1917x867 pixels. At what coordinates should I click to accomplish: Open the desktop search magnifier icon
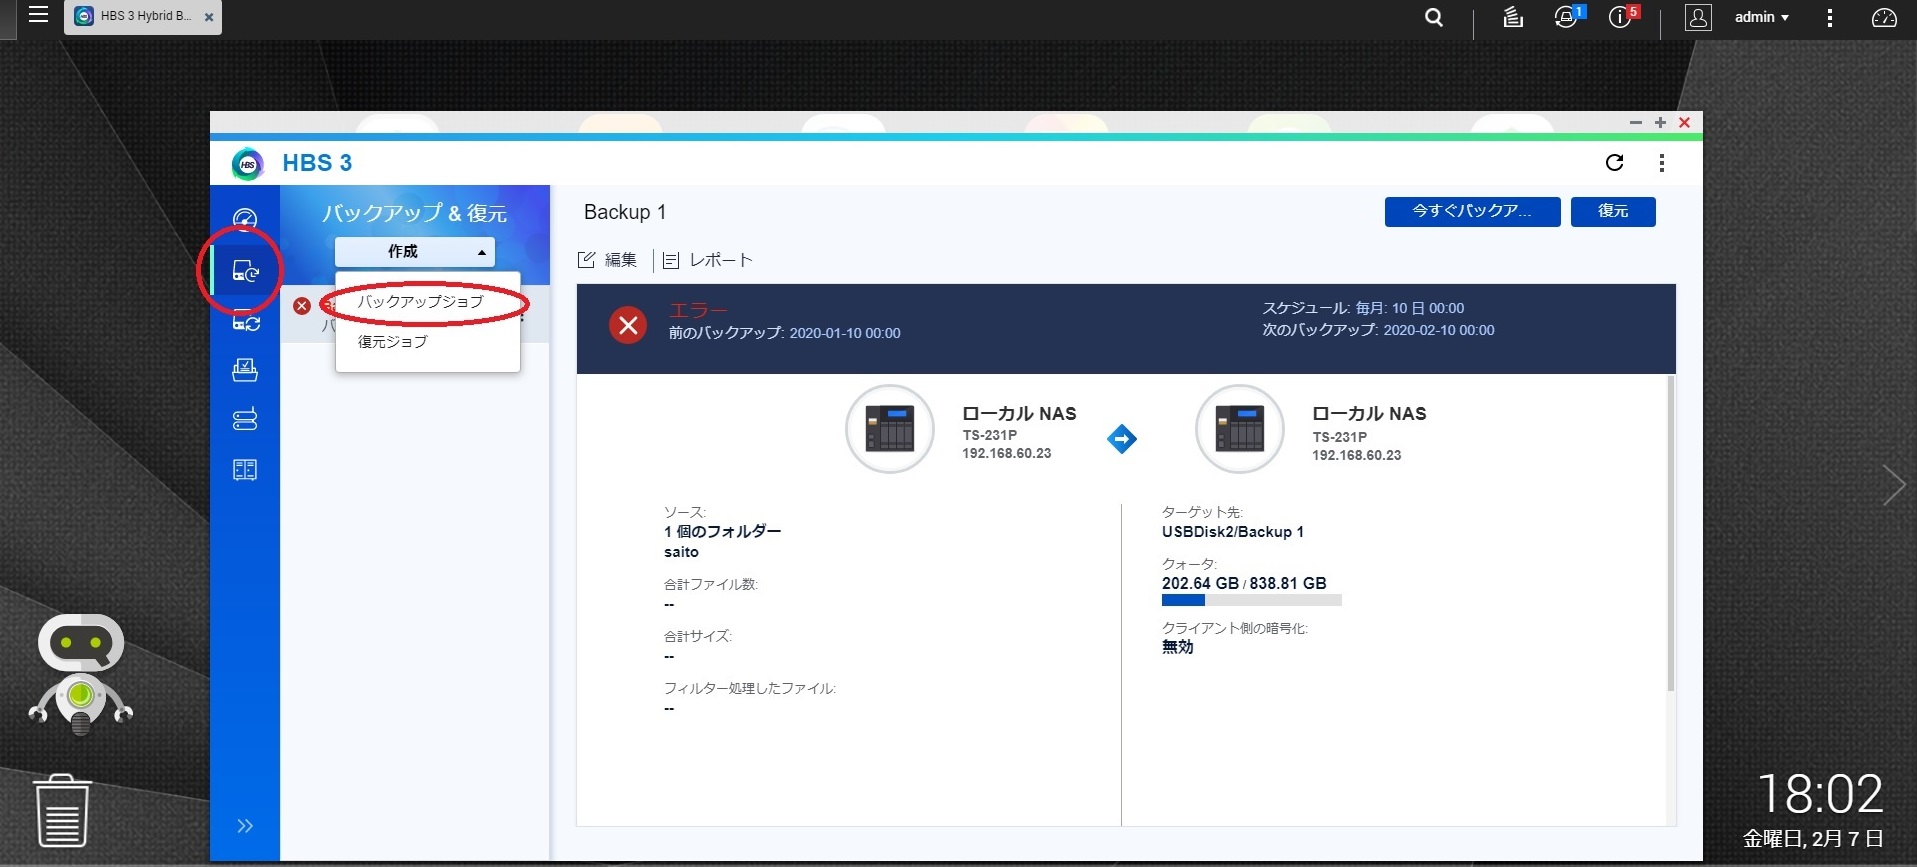(1434, 17)
